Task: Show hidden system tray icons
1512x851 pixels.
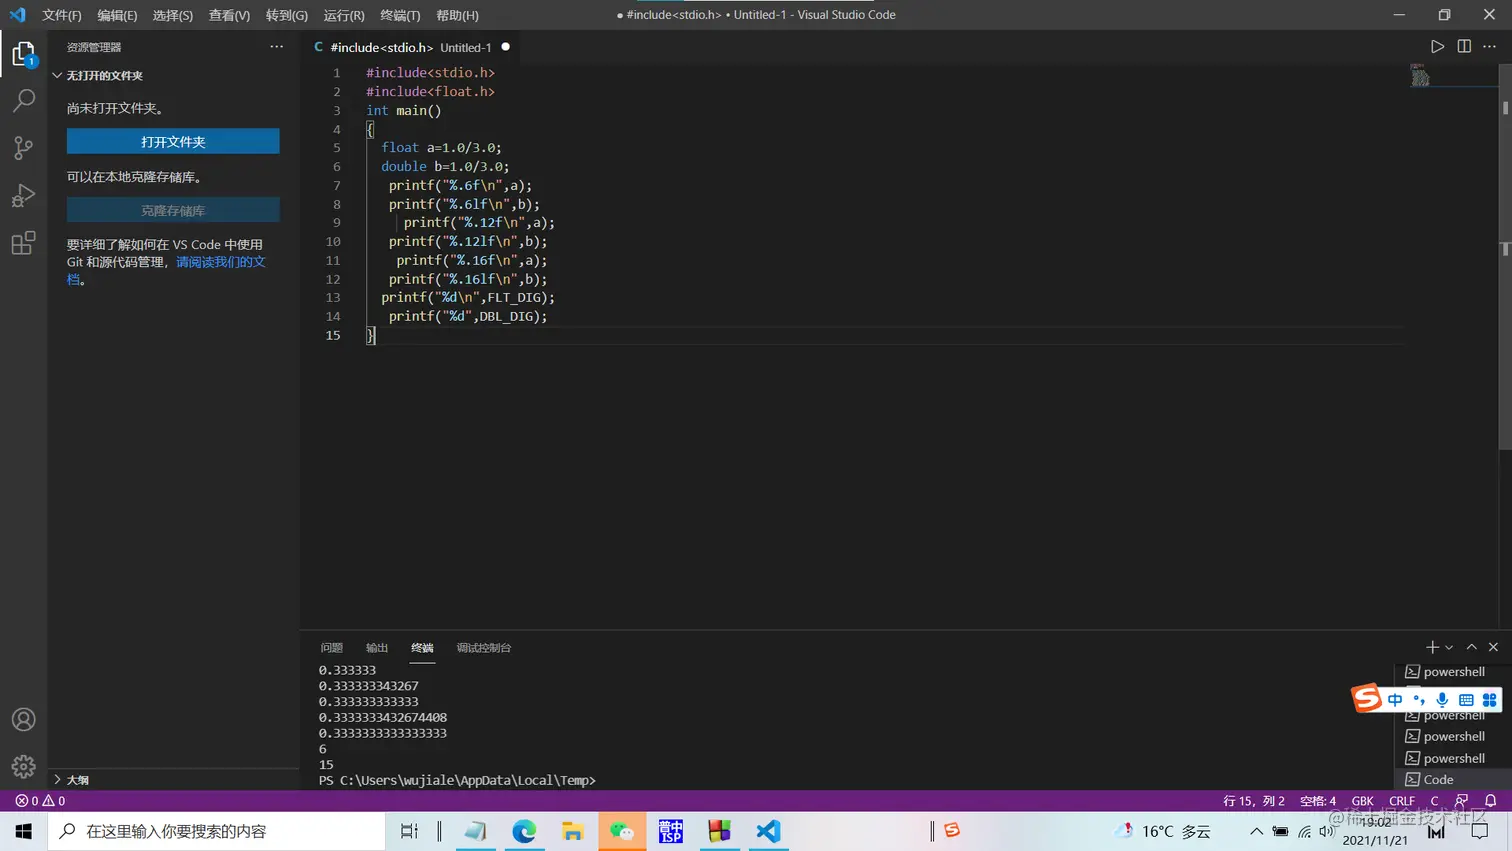Action: [x=1256, y=831]
